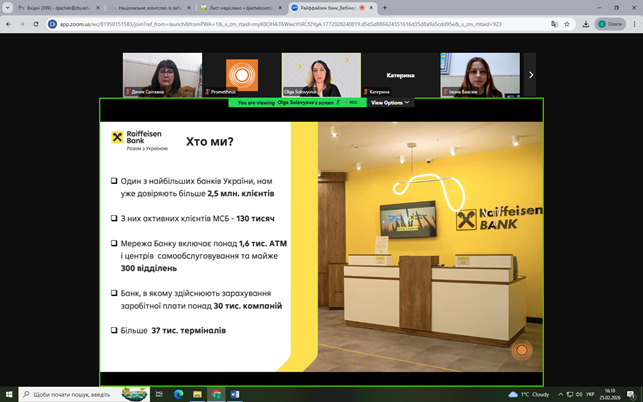The image size is (643, 402).
Task: Open Microsoft Word from the taskbar
Action: (236, 394)
